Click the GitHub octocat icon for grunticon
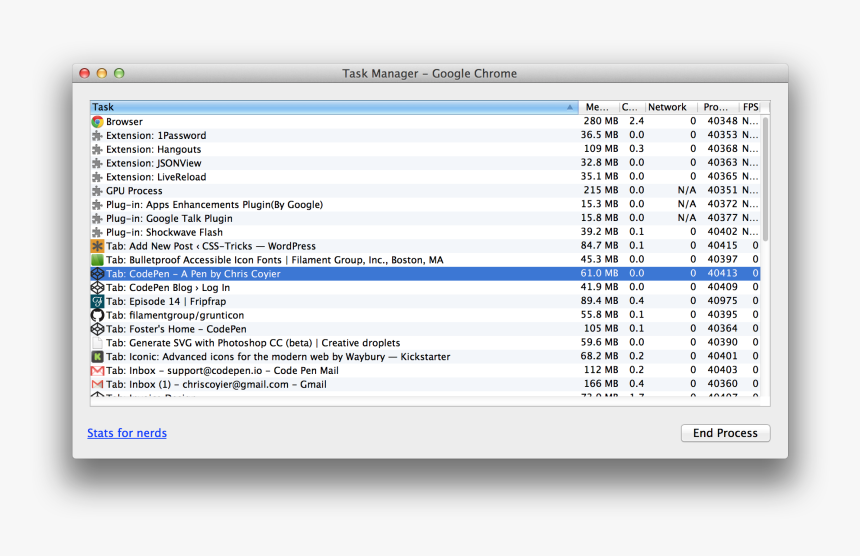This screenshot has height=556, width=860. point(97,315)
